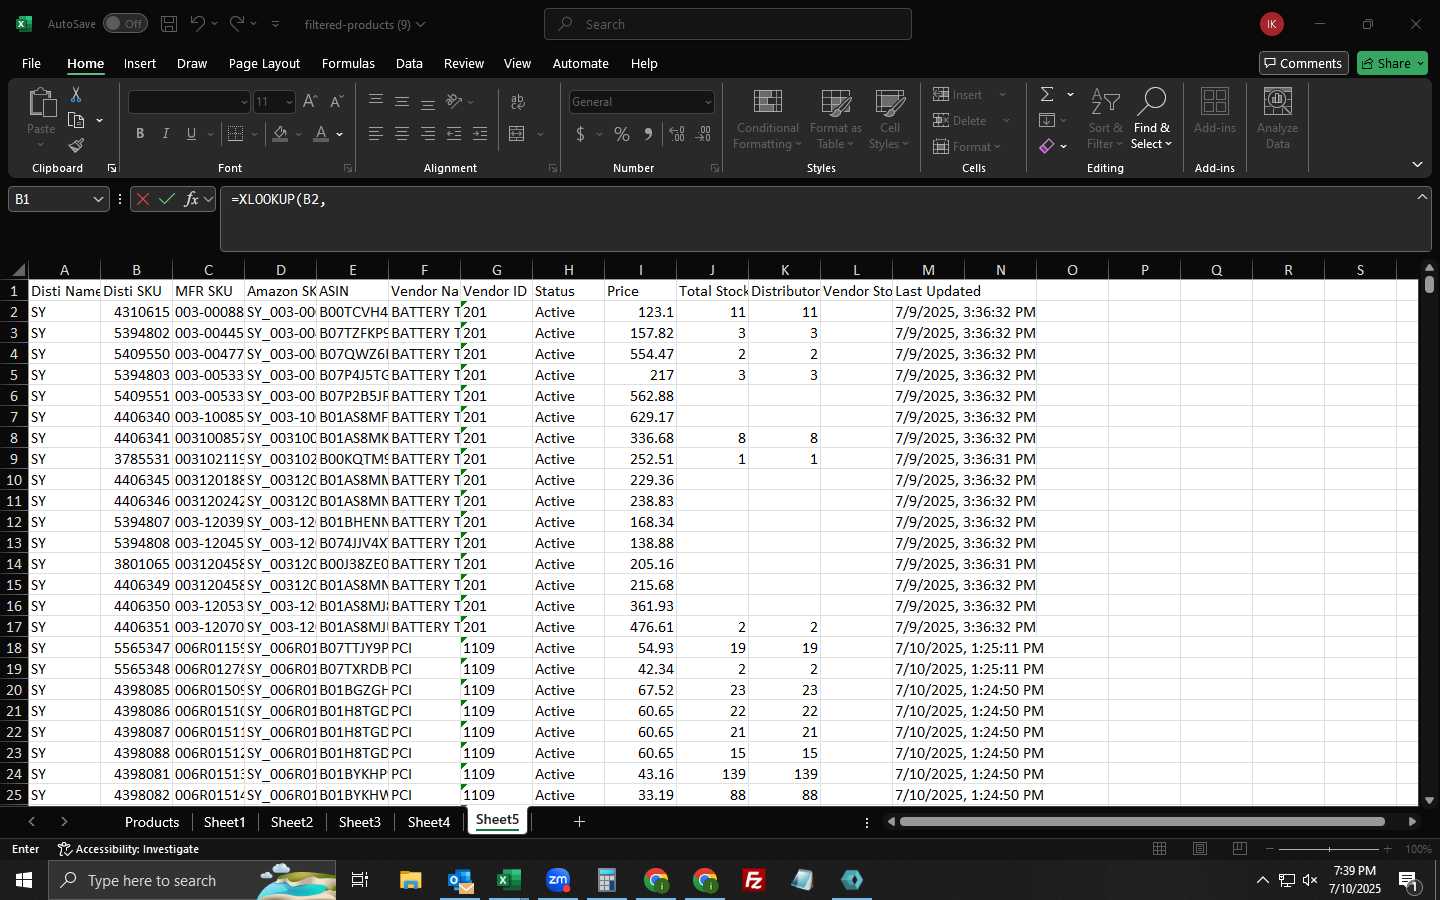Apply Comma Style format
Image resolution: width=1440 pixels, height=900 pixels.
648,134
